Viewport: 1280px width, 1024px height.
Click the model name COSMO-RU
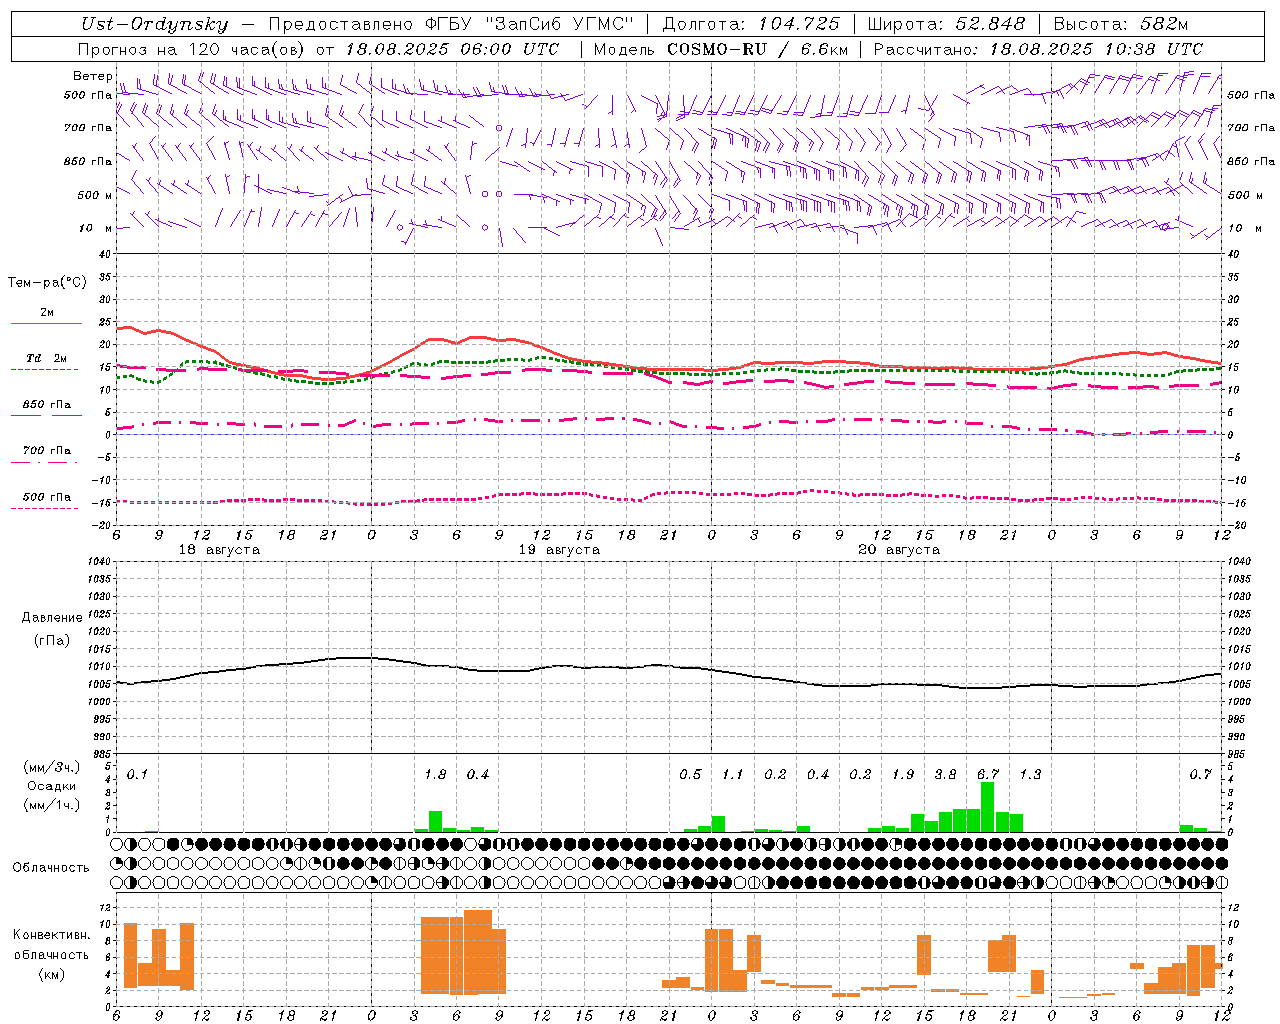click(719, 49)
